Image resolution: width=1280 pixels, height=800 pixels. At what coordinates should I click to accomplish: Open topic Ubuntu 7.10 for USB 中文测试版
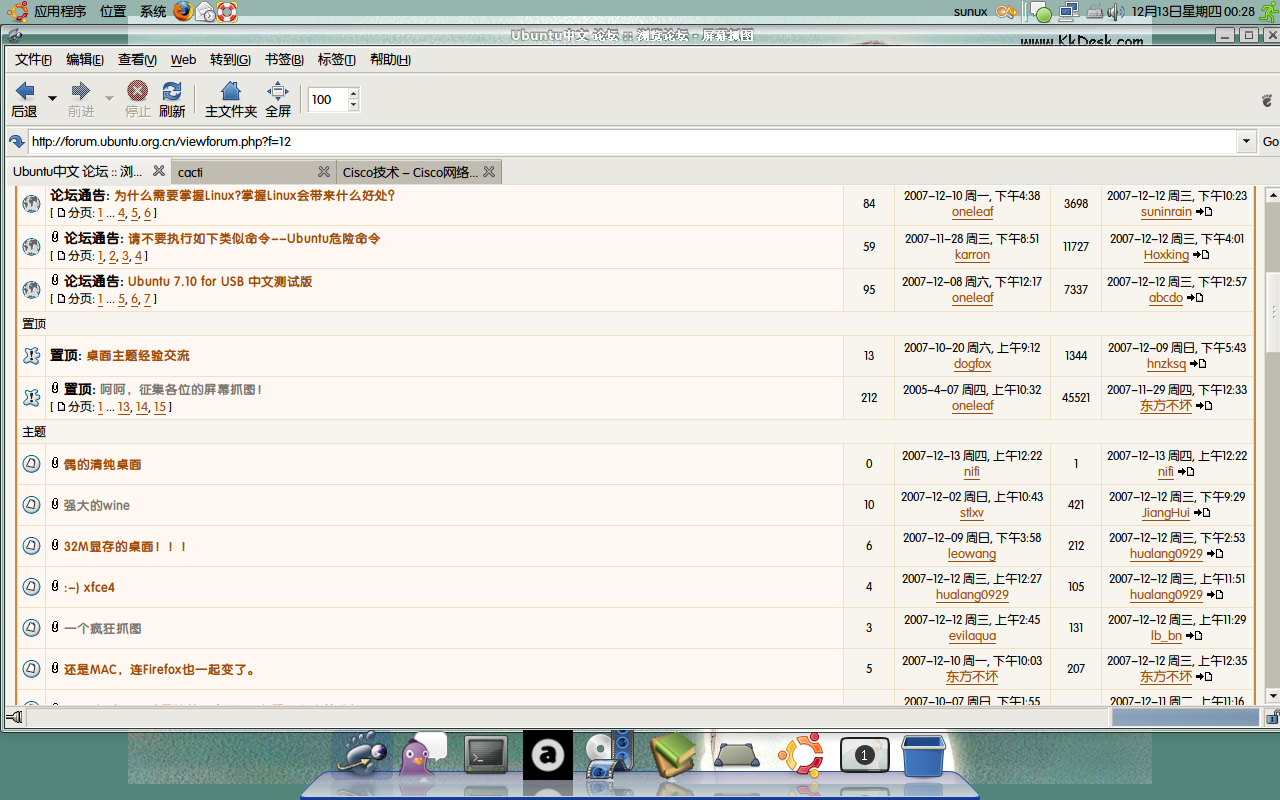pyautogui.click(x=220, y=281)
